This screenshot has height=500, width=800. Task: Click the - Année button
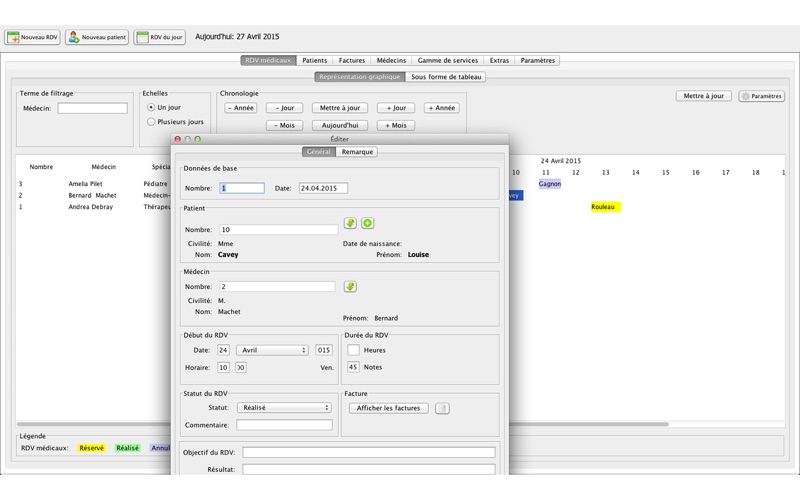[x=241, y=108]
